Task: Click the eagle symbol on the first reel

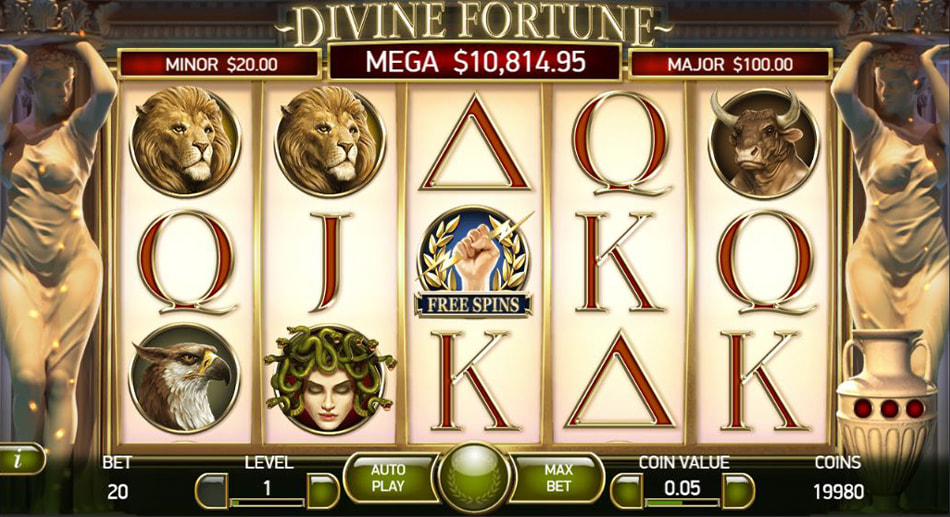Action: (x=184, y=379)
